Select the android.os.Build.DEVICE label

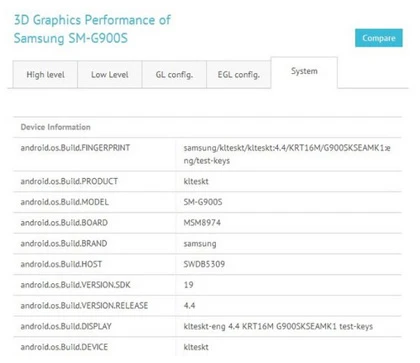(x=64, y=347)
